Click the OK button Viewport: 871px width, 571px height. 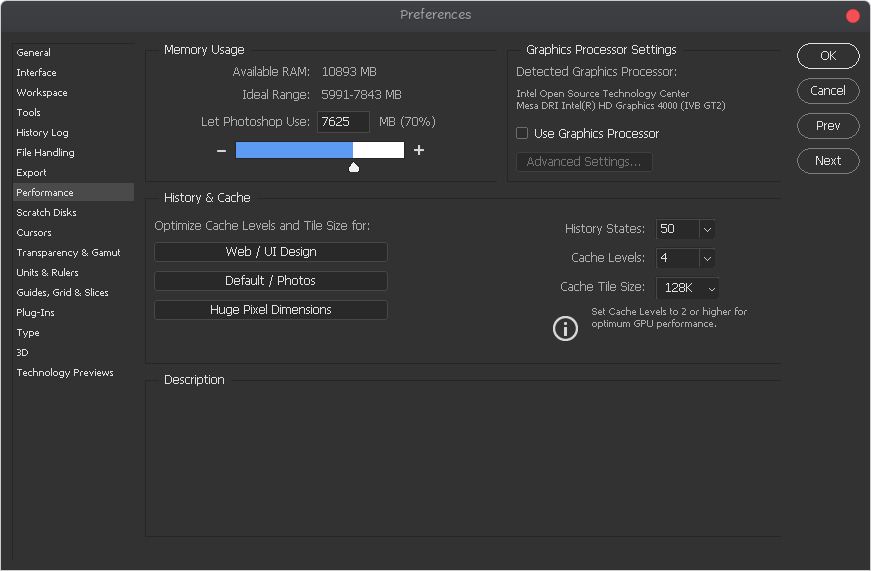(x=828, y=56)
